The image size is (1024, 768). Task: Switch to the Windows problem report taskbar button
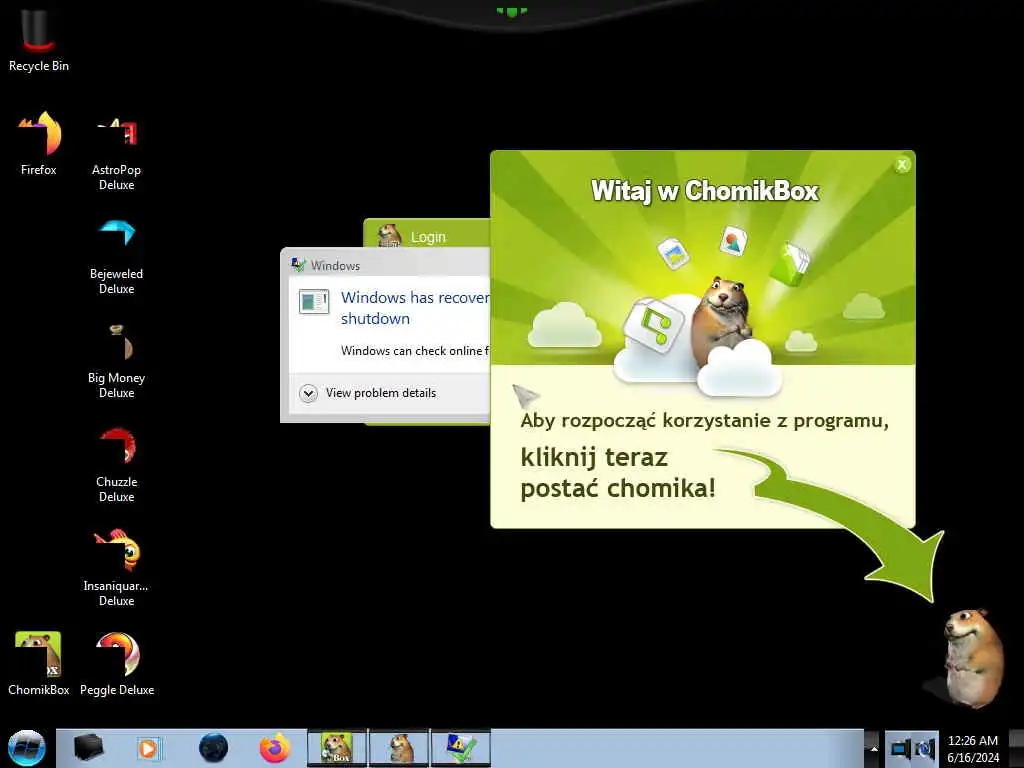pos(460,748)
